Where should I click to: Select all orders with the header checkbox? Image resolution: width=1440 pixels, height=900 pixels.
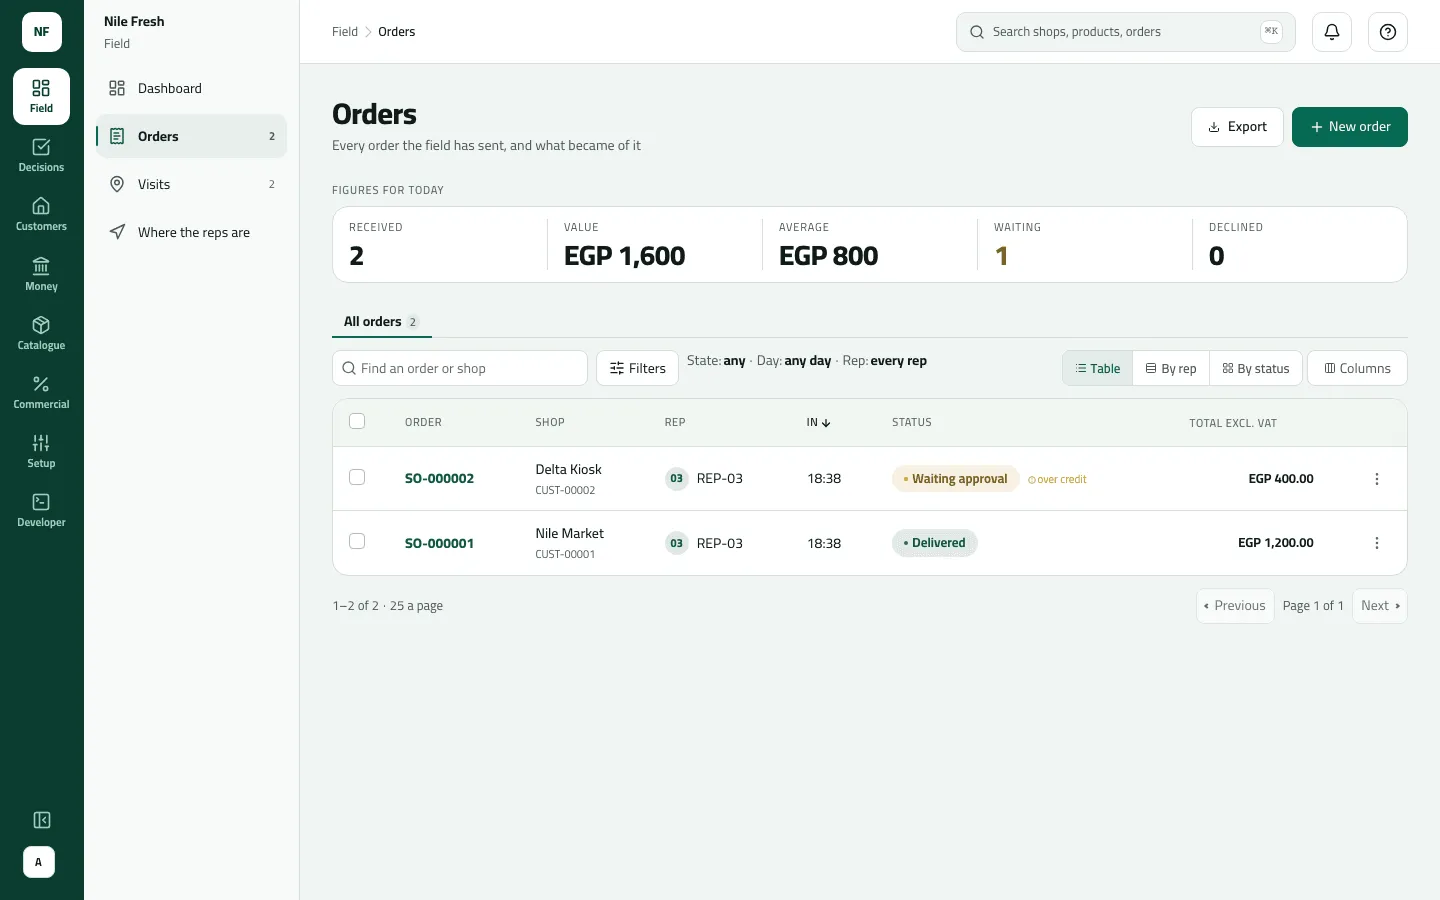[357, 421]
